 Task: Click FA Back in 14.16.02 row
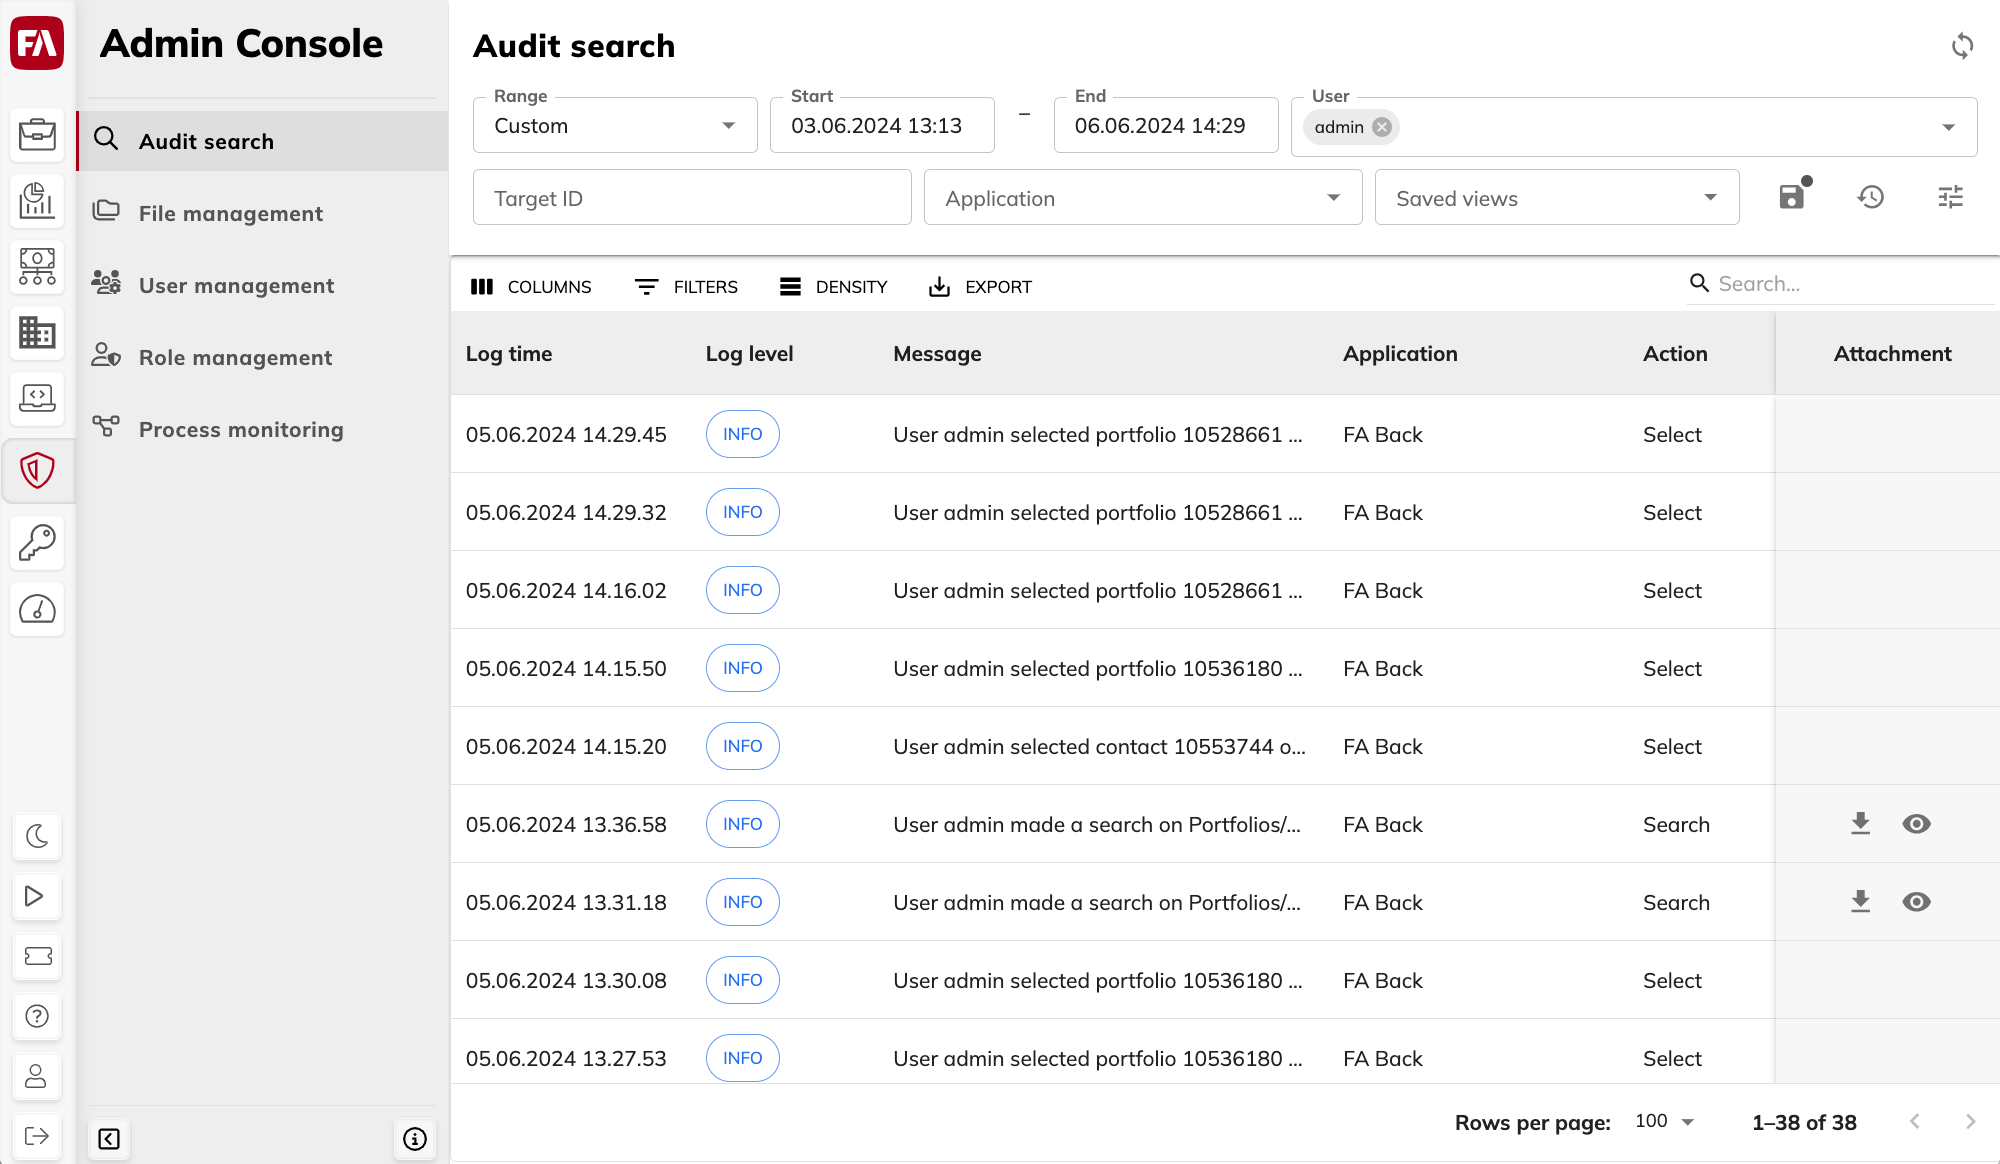tap(1383, 591)
